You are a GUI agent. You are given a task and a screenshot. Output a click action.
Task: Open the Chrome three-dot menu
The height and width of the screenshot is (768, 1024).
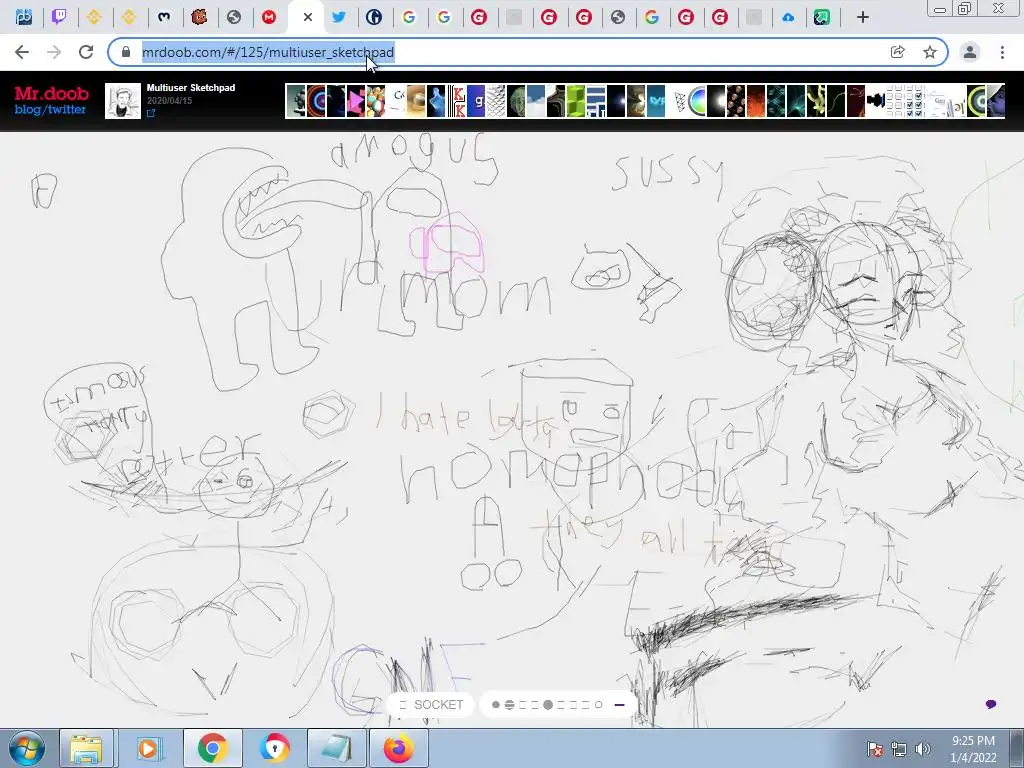1002,52
